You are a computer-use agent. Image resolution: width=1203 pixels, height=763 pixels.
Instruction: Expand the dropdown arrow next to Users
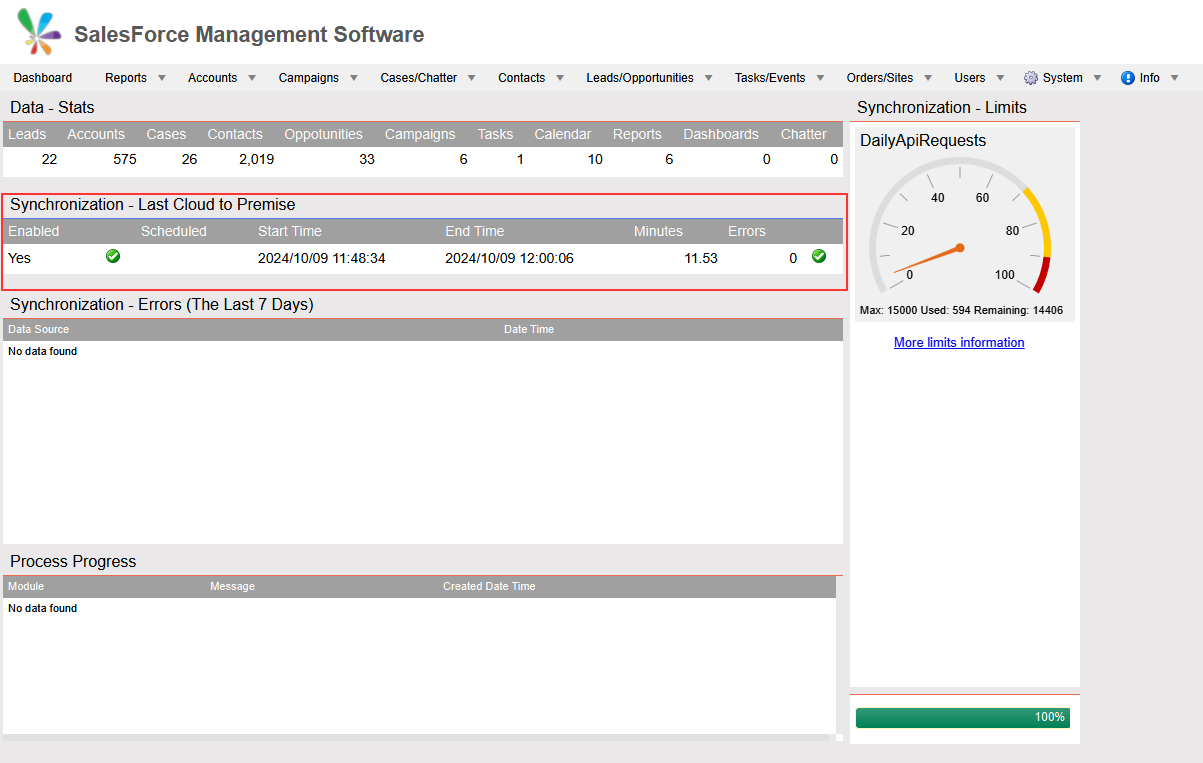1001,78
